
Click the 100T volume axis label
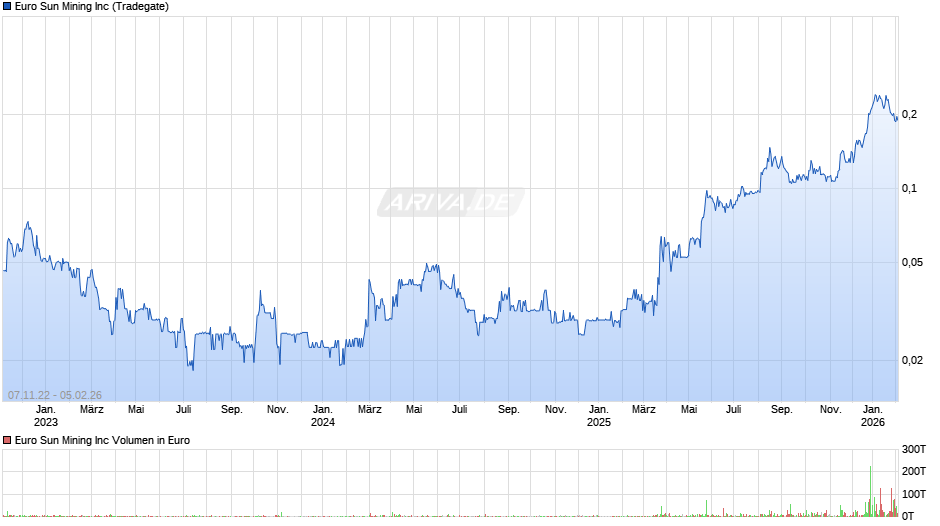[x=914, y=494]
